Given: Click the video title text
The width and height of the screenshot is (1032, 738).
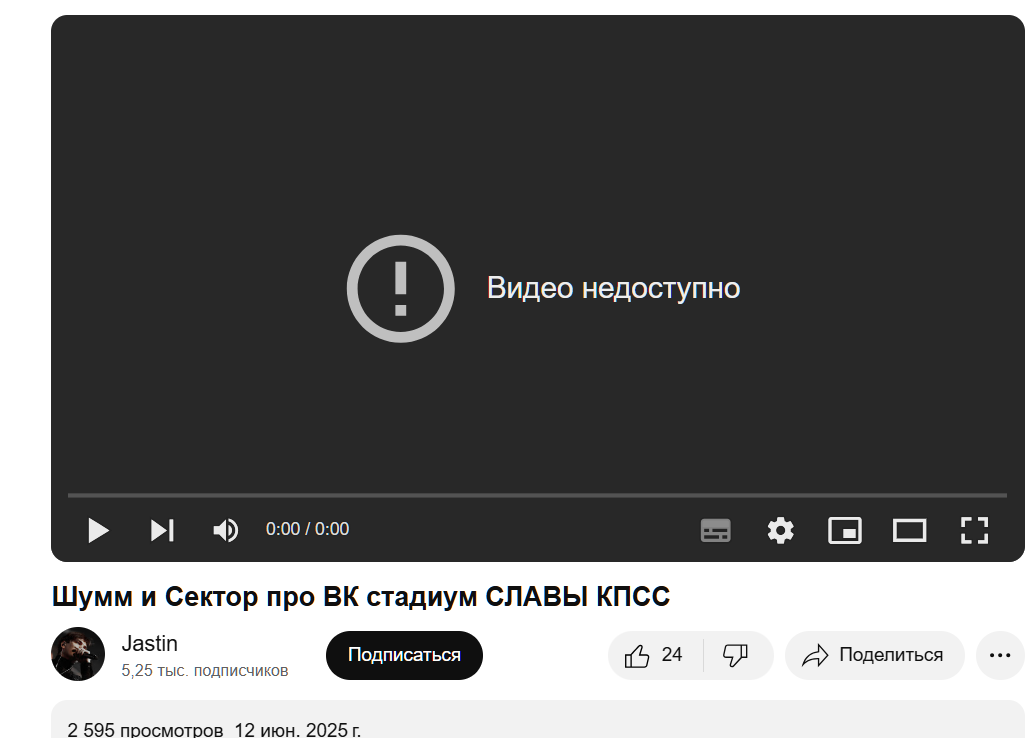Looking at the screenshot, I should [361, 597].
